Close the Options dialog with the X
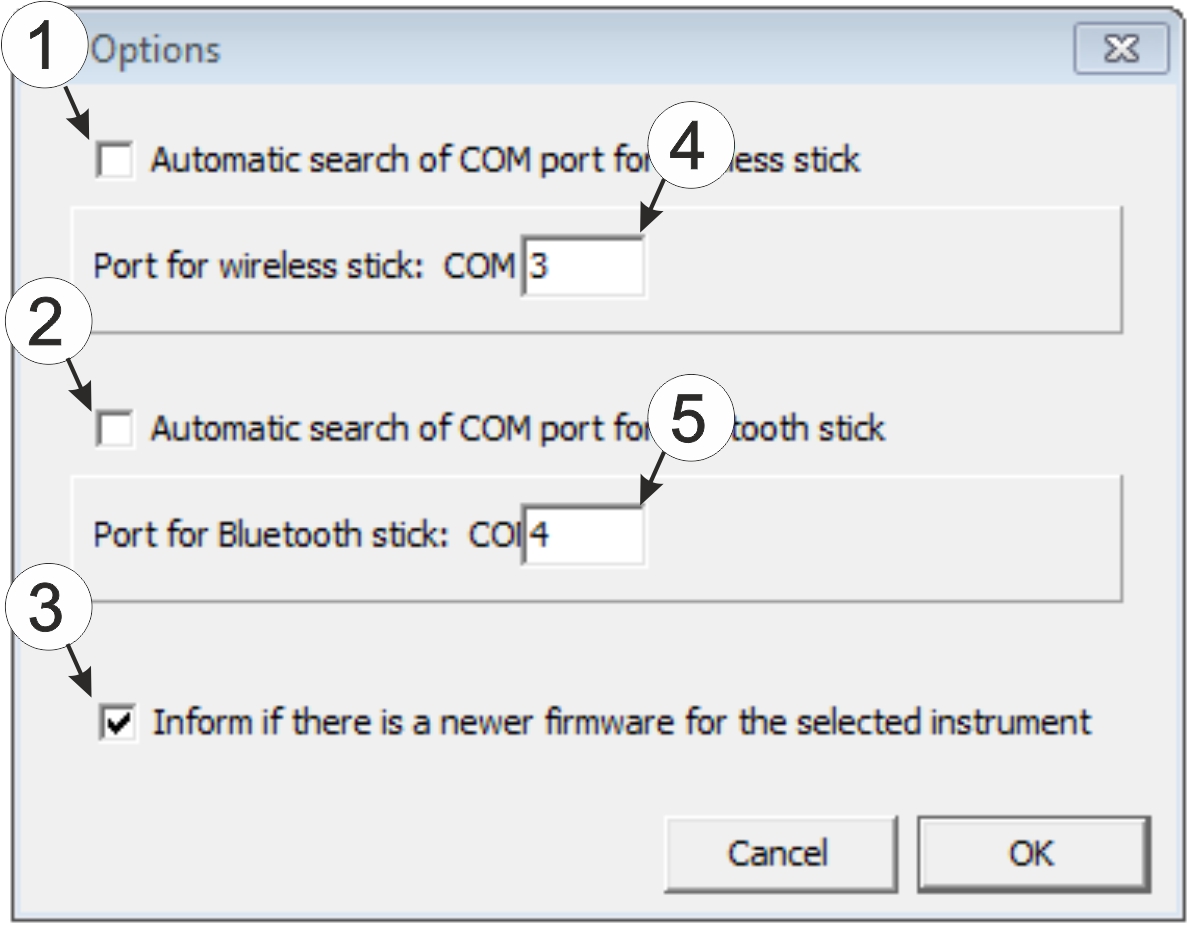 click(x=1121, y=49)
